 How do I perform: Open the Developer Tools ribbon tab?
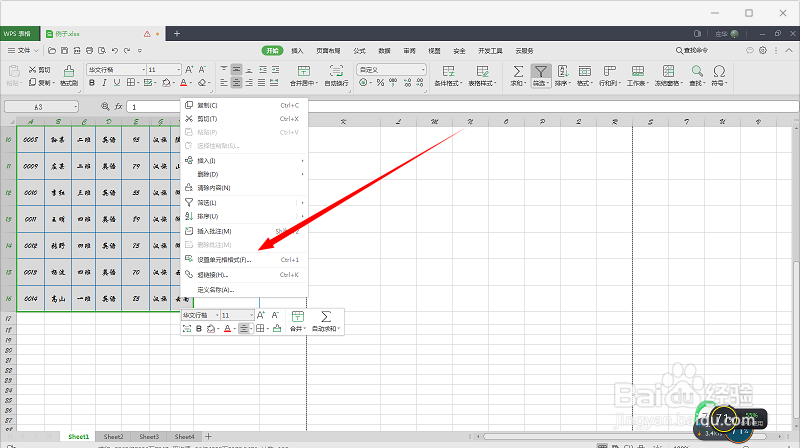490,51
